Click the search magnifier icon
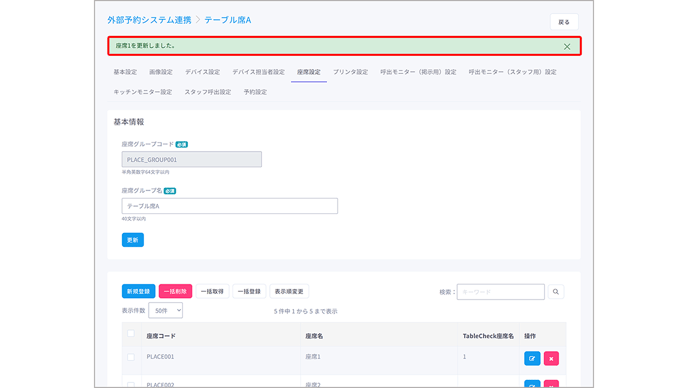 [x=555, y=292]
